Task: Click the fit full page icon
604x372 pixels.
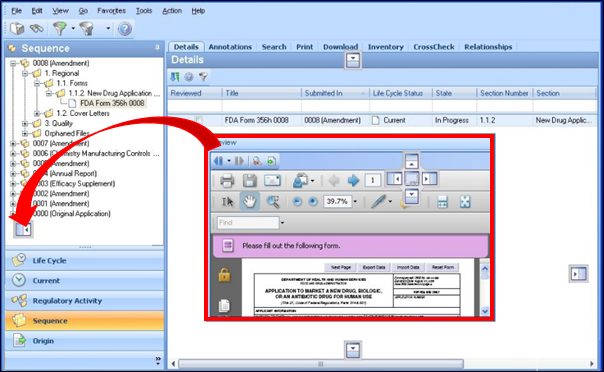Action: click(x=465, y=201)
